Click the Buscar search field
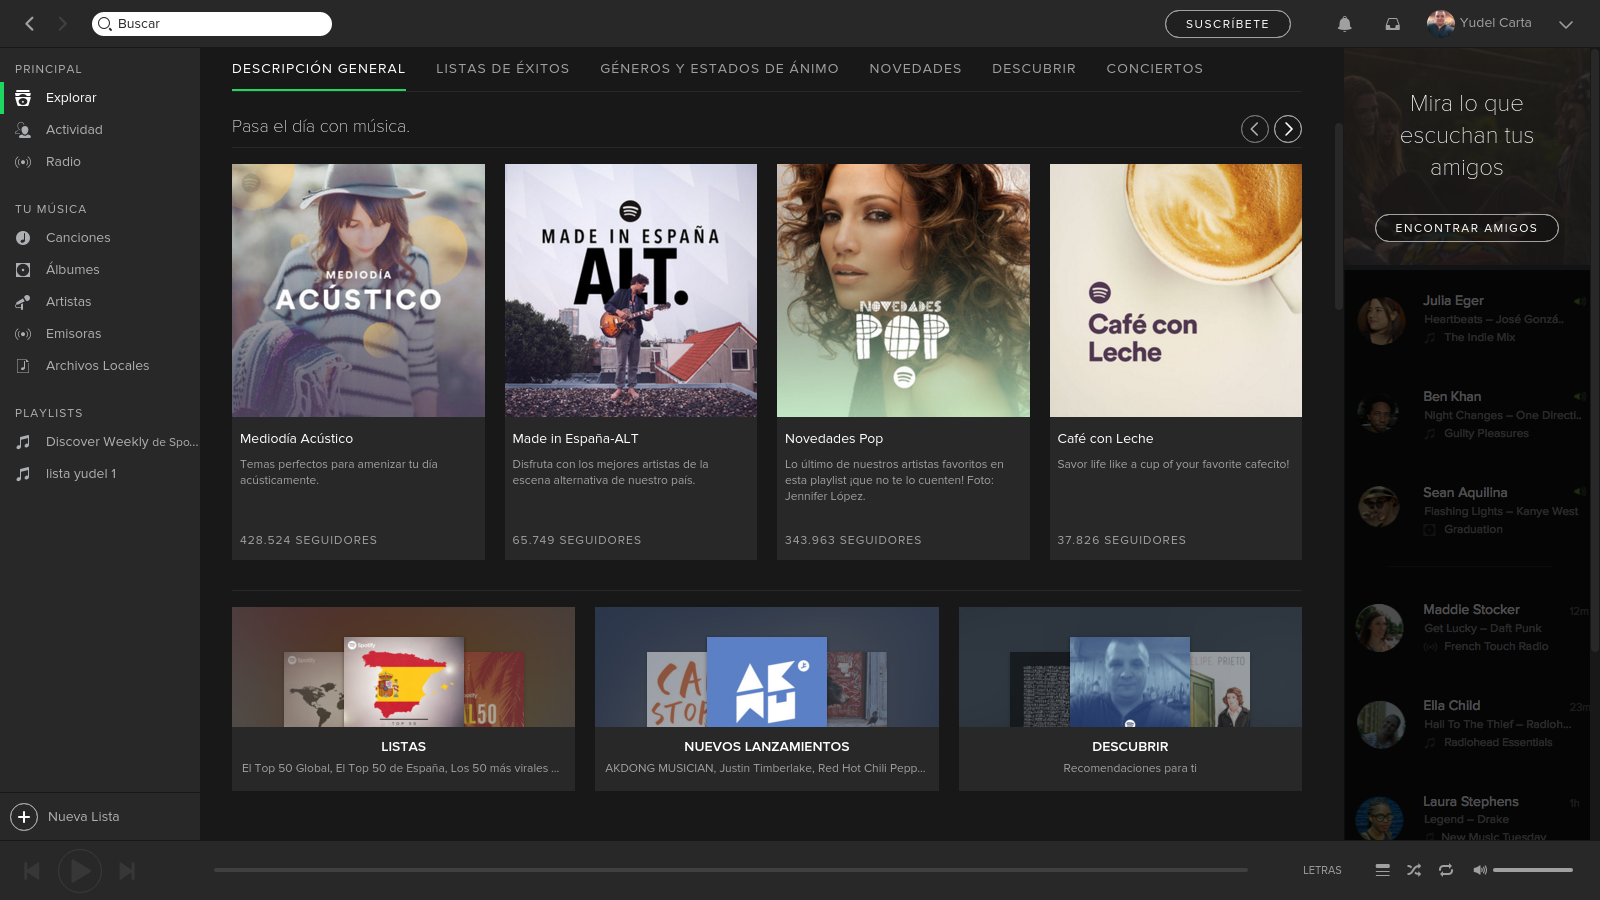The image size is (1600, 900). [x=212, y=23]
